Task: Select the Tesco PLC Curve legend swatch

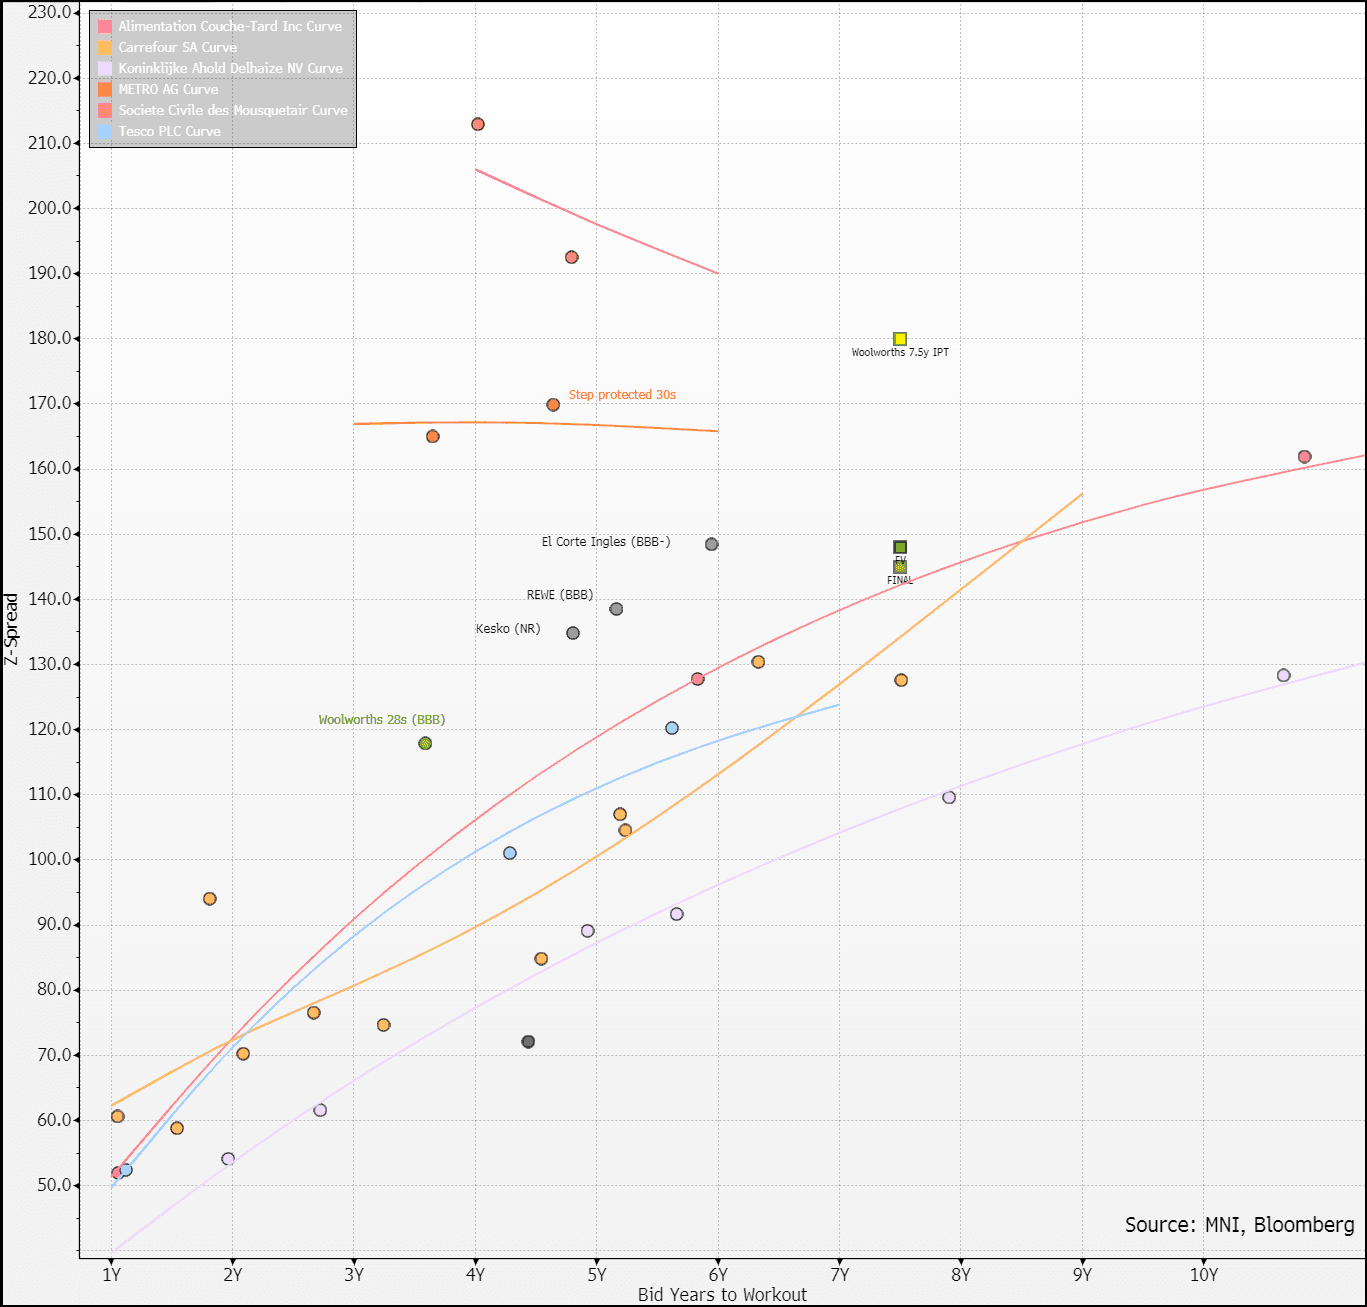Action: tap(105, 131)
